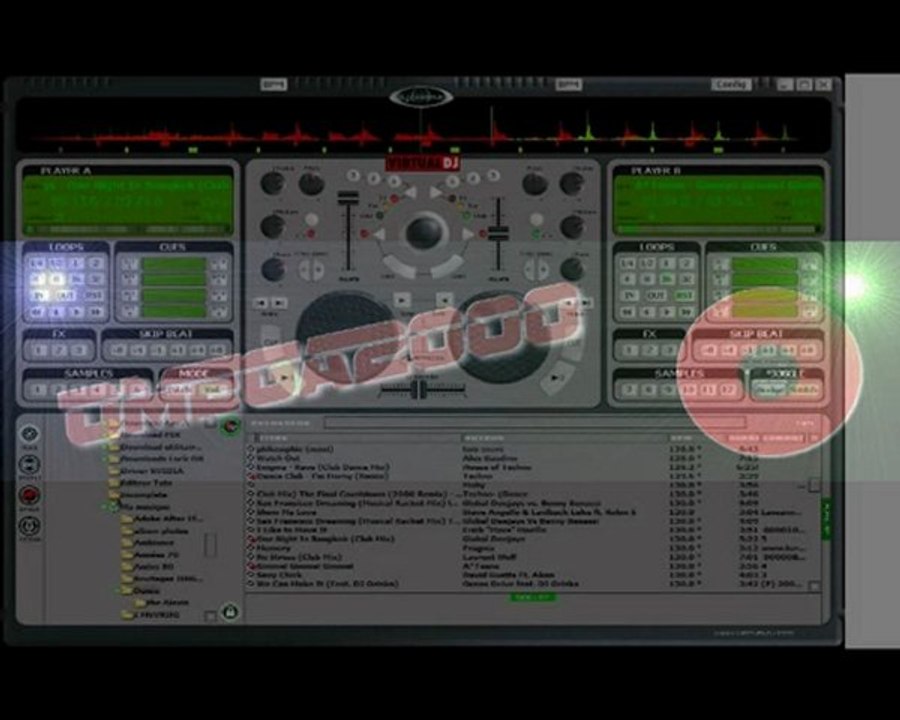Click first cue slot in Player A
Viewport: 900px width, 720px height.
pyautogui.click(x=174, y=264)
